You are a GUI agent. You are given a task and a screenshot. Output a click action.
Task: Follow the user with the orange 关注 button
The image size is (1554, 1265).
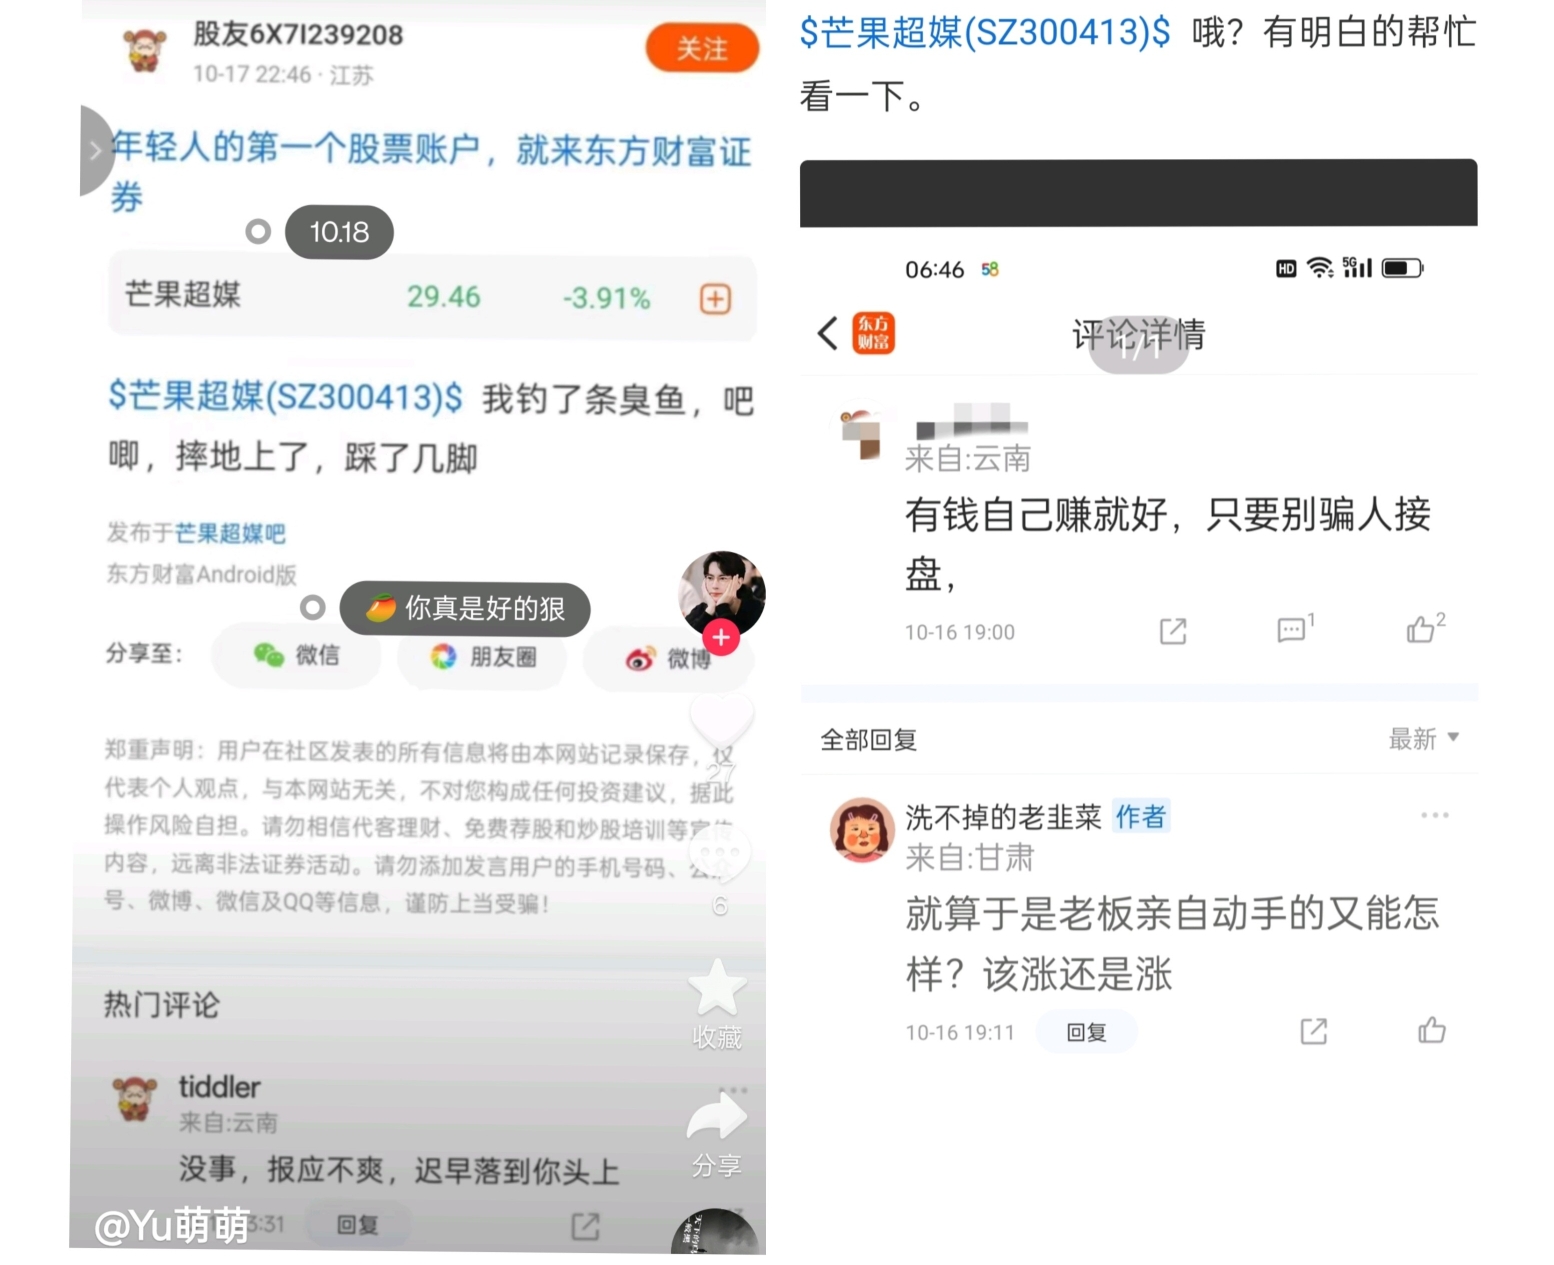pos(702,48)
